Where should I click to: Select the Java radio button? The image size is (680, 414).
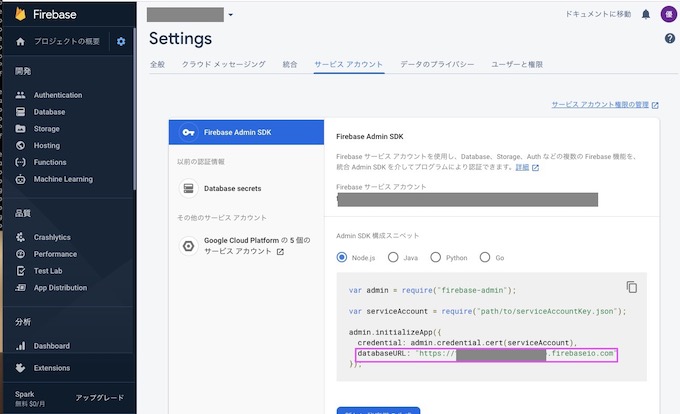[393, 258]
